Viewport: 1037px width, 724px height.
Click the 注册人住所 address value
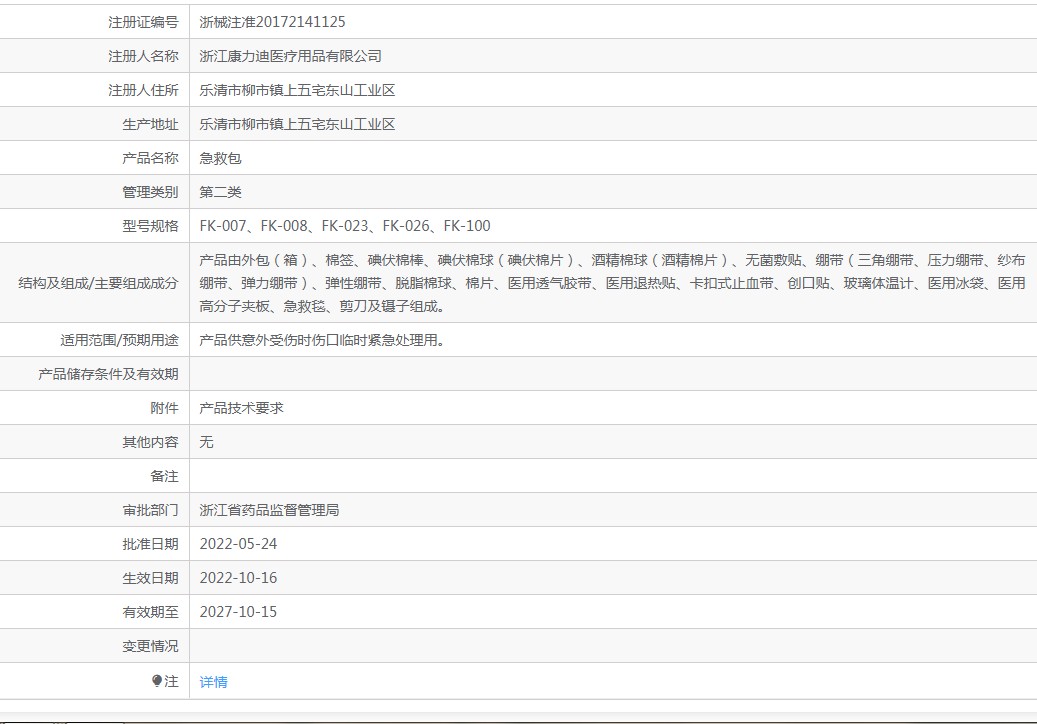pos(297,90)
